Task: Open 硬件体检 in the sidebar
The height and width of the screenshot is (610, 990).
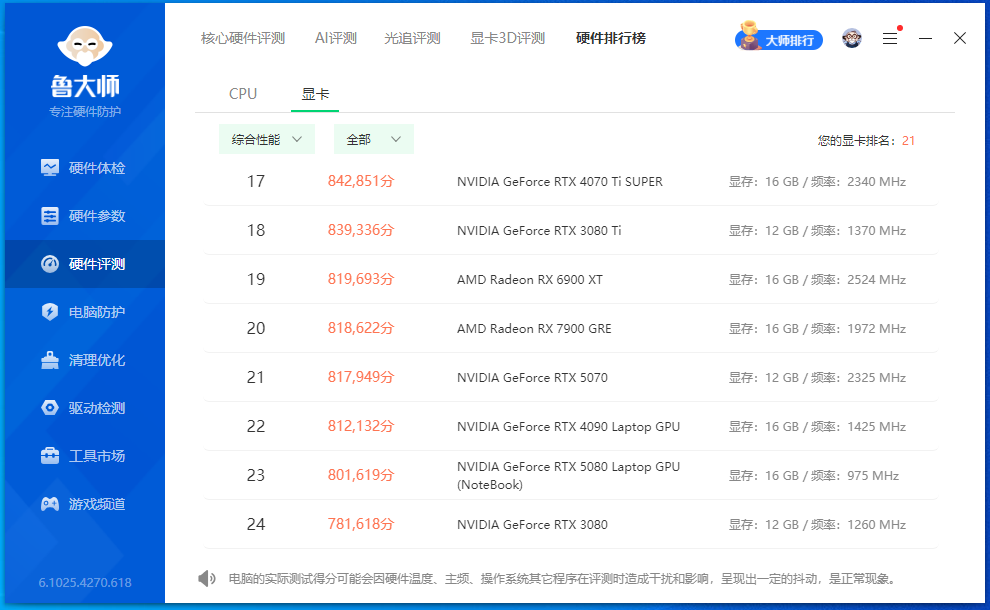Action: (x=85, y=168)
